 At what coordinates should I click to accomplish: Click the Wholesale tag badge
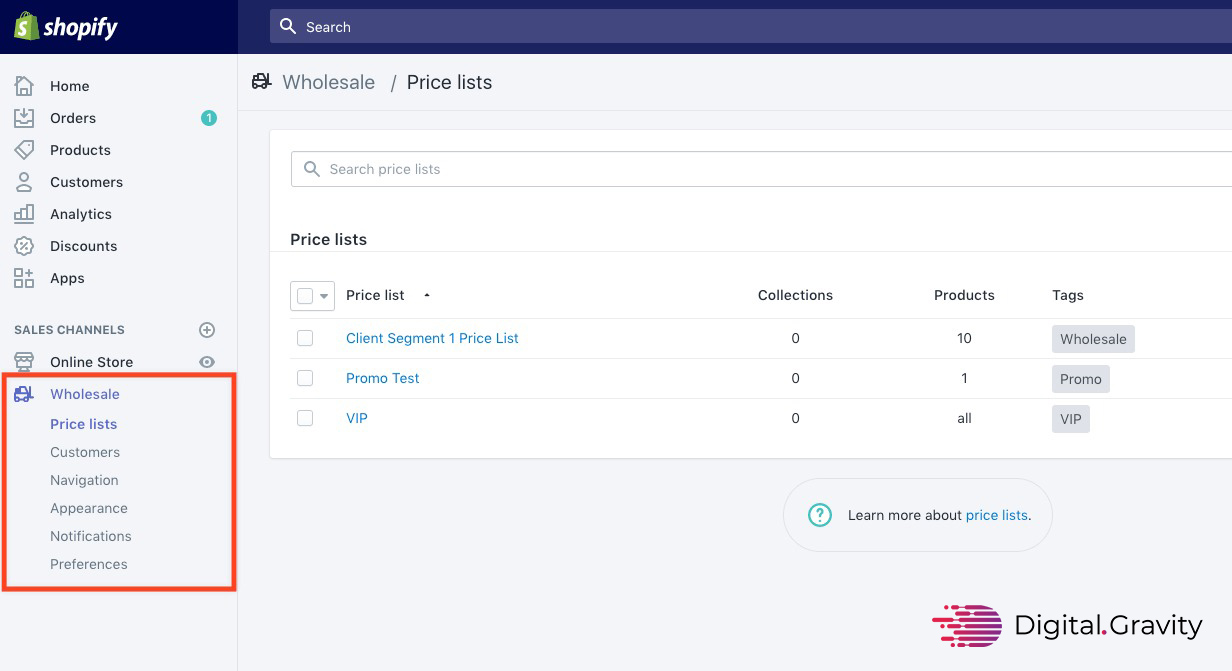[1093, 339]
